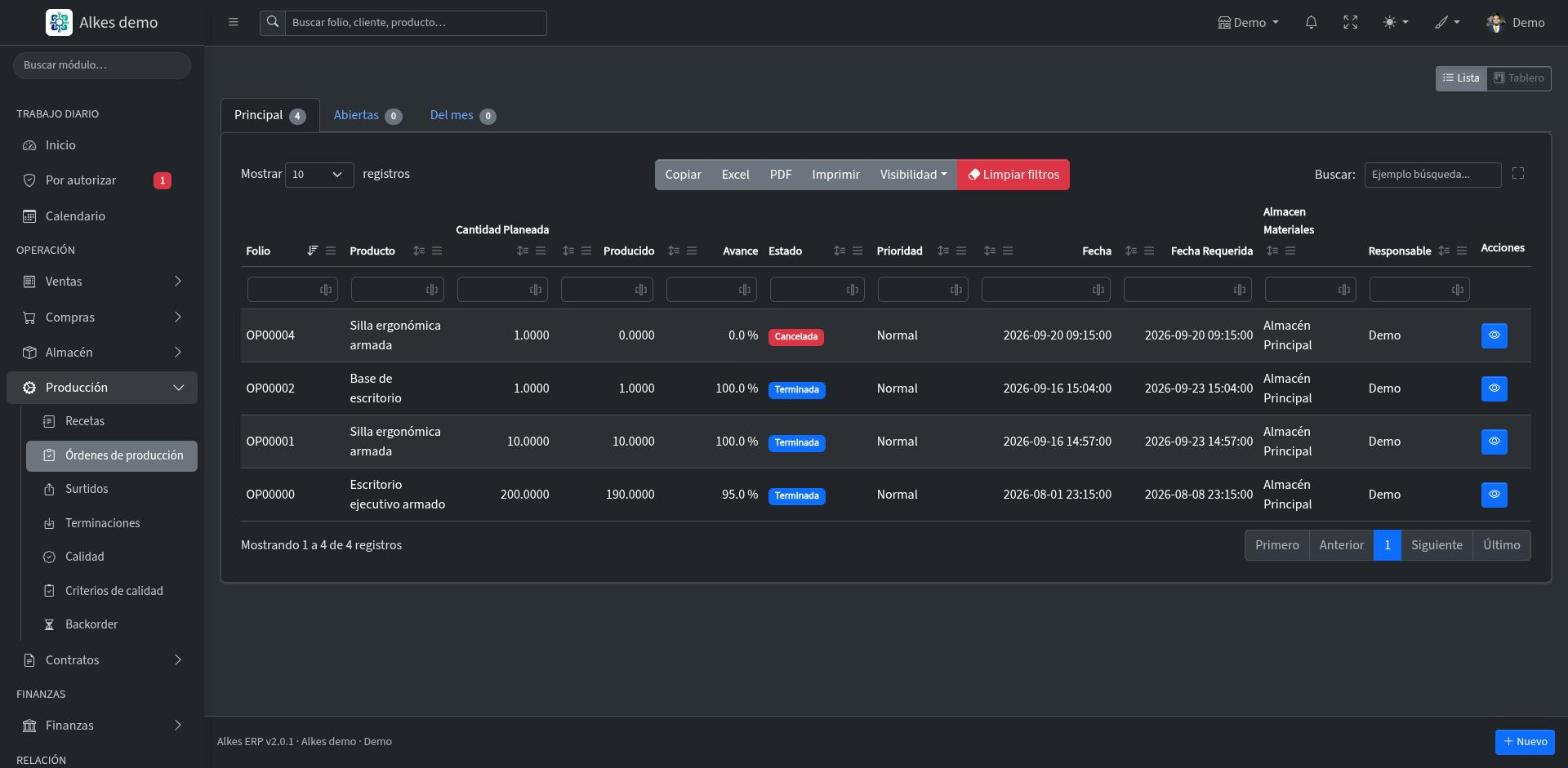
Task: Open the notifications bell
Action: point(1311,22)
